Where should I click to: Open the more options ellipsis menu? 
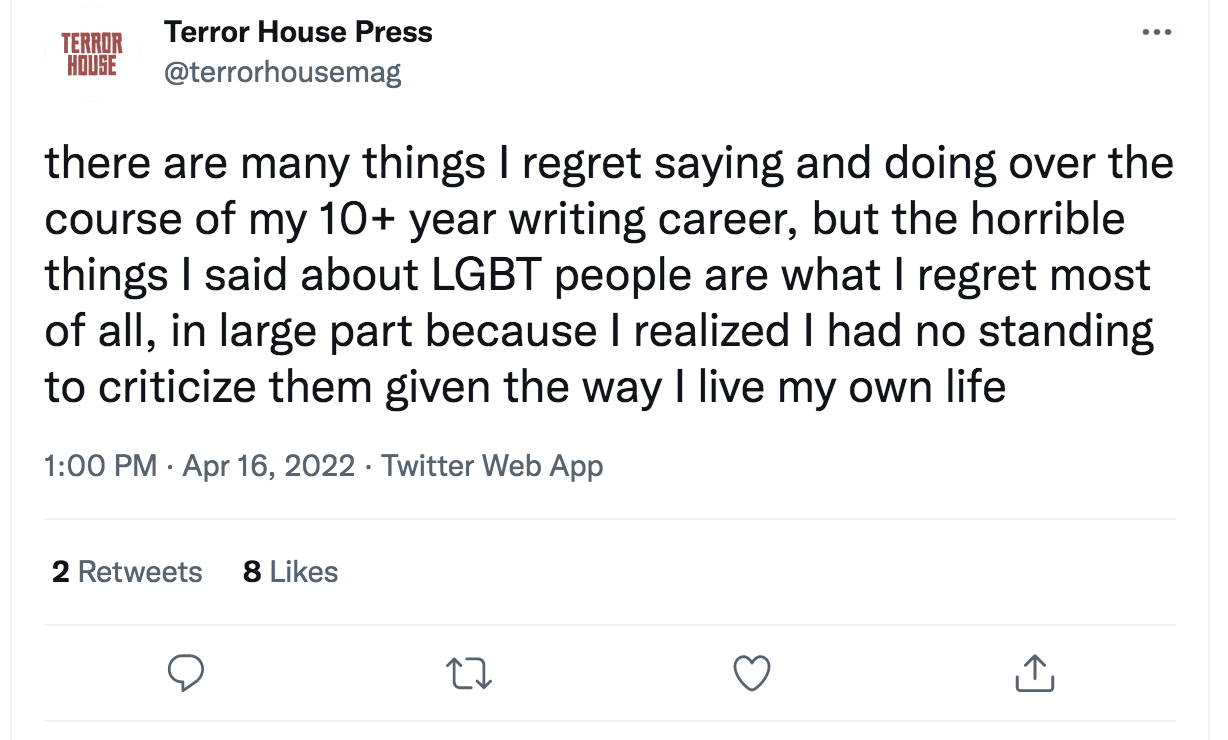tap(1155, 33)
